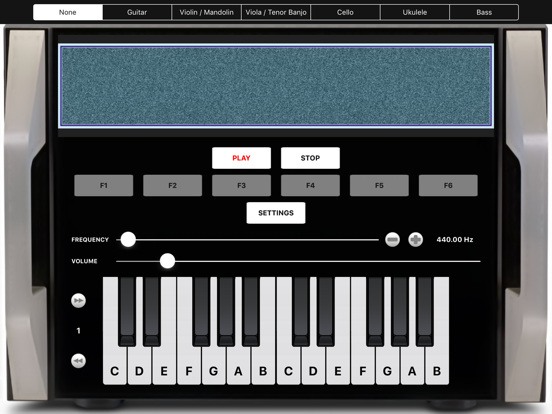Click the volume slider knob
The image size is (552, 414).
tap(167, 261)
